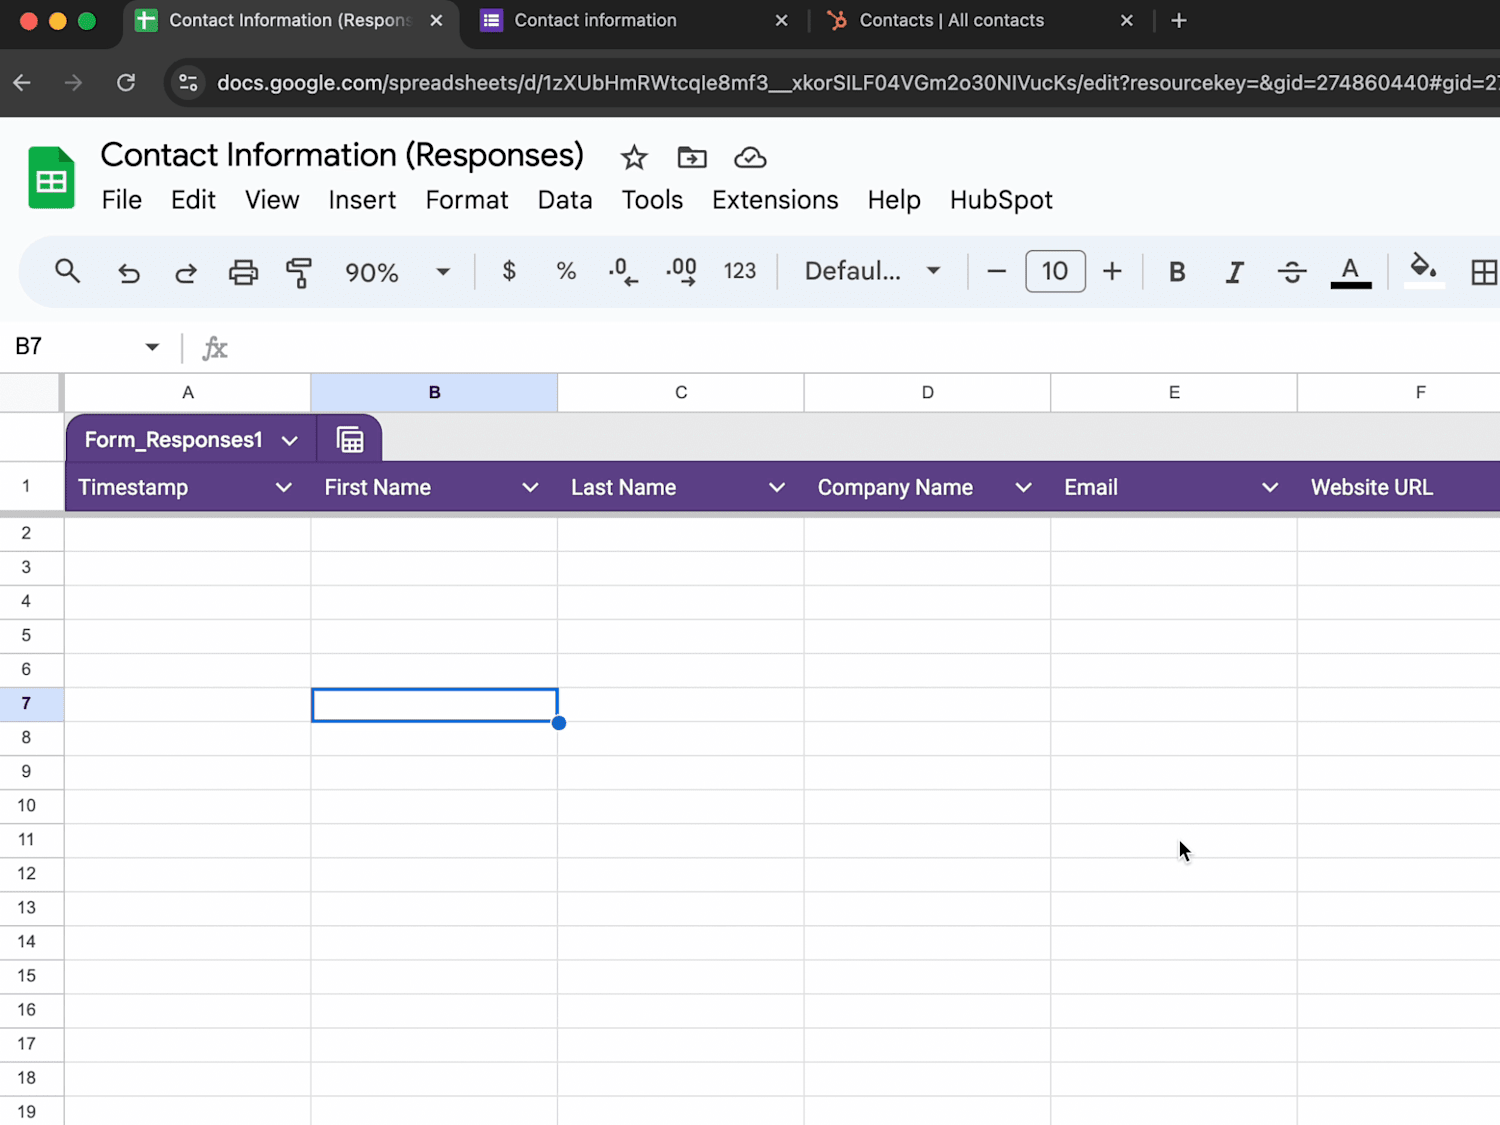Expand the name box dropdown arrow
The height and width of the screenshot is (1125, 1500).
coord(152,347)
